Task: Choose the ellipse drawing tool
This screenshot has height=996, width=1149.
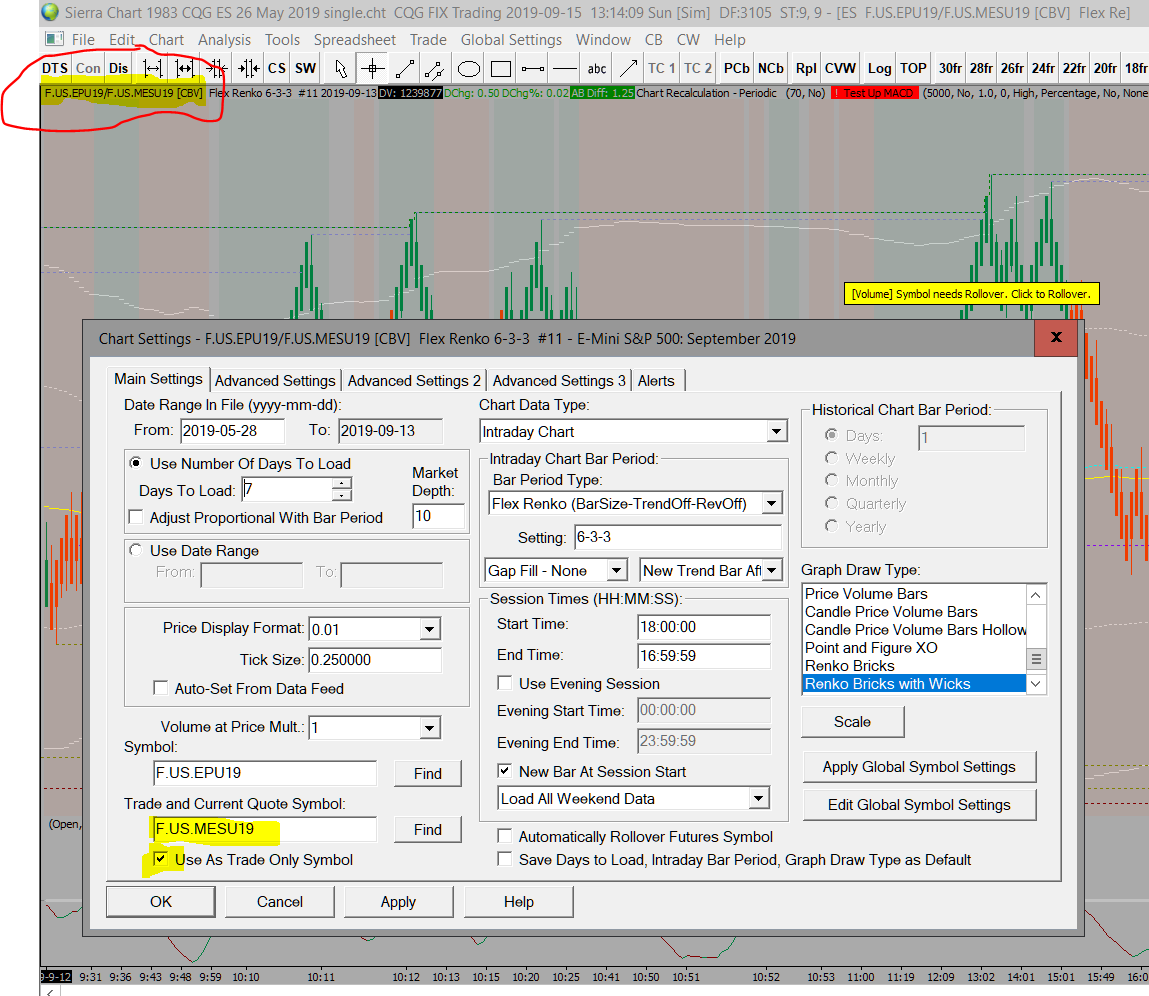Action: (x=468, y=68)
